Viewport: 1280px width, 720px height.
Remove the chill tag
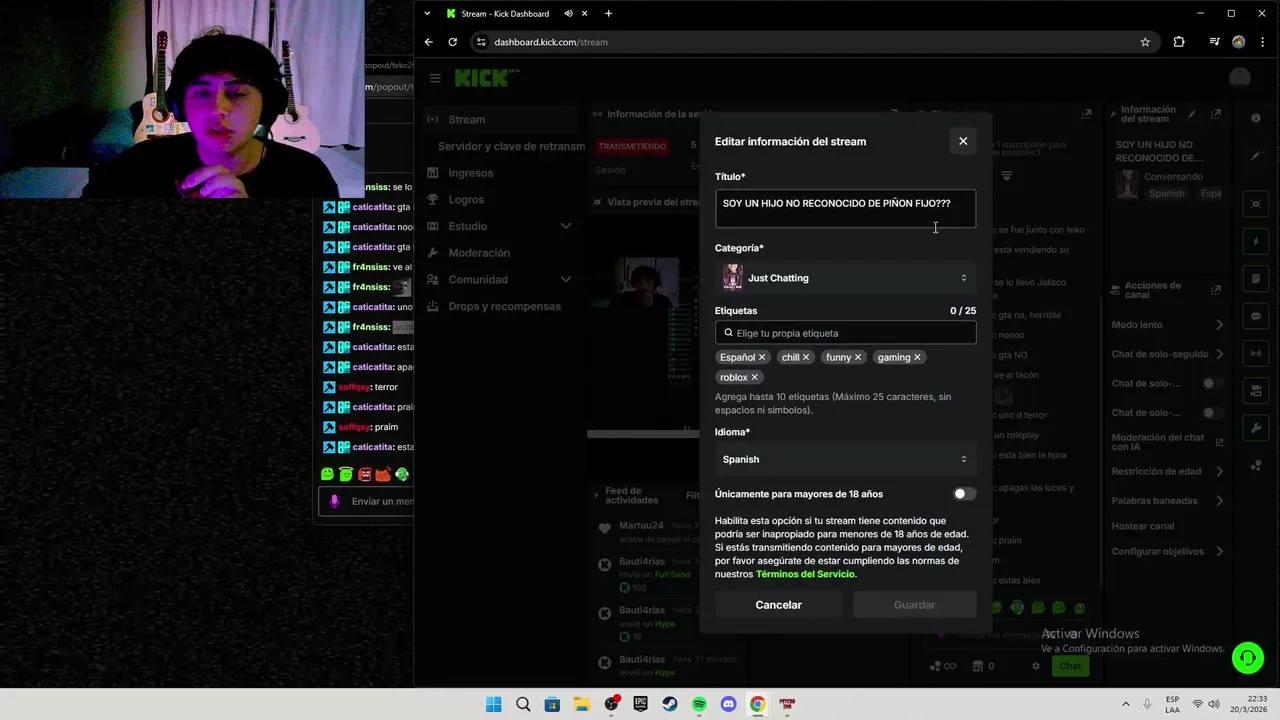pyautogui.click(x=806, y=357)
